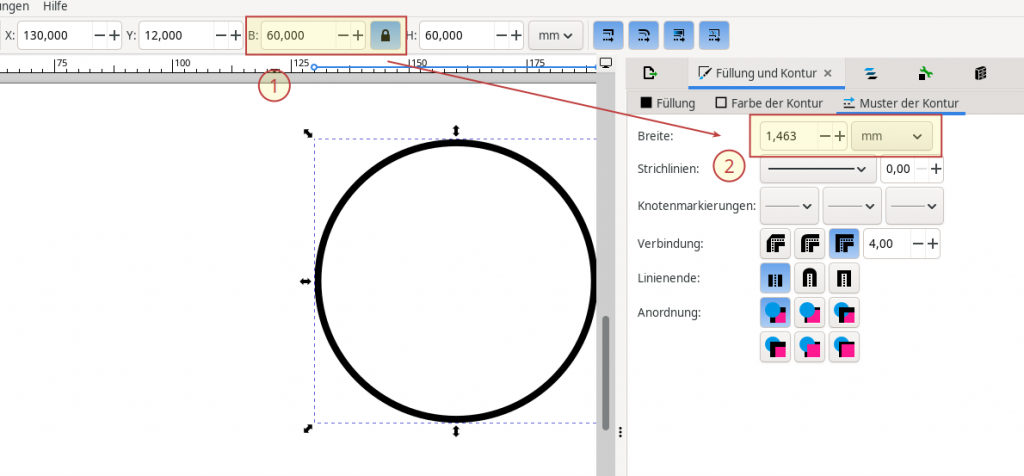The height and width of the screenshot is (476, 1024).
Task: Select the first paint order icon in Anordnung
Action: pyautogui.click(x=777, y=312)
